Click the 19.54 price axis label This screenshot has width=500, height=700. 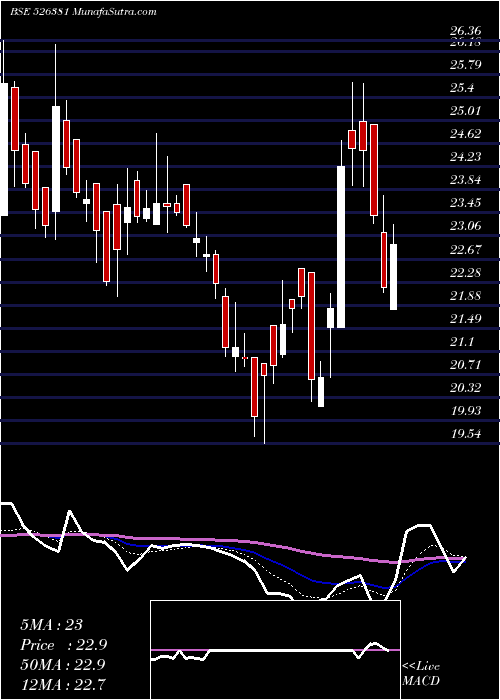pyautogui.click(x=466, y=434)
